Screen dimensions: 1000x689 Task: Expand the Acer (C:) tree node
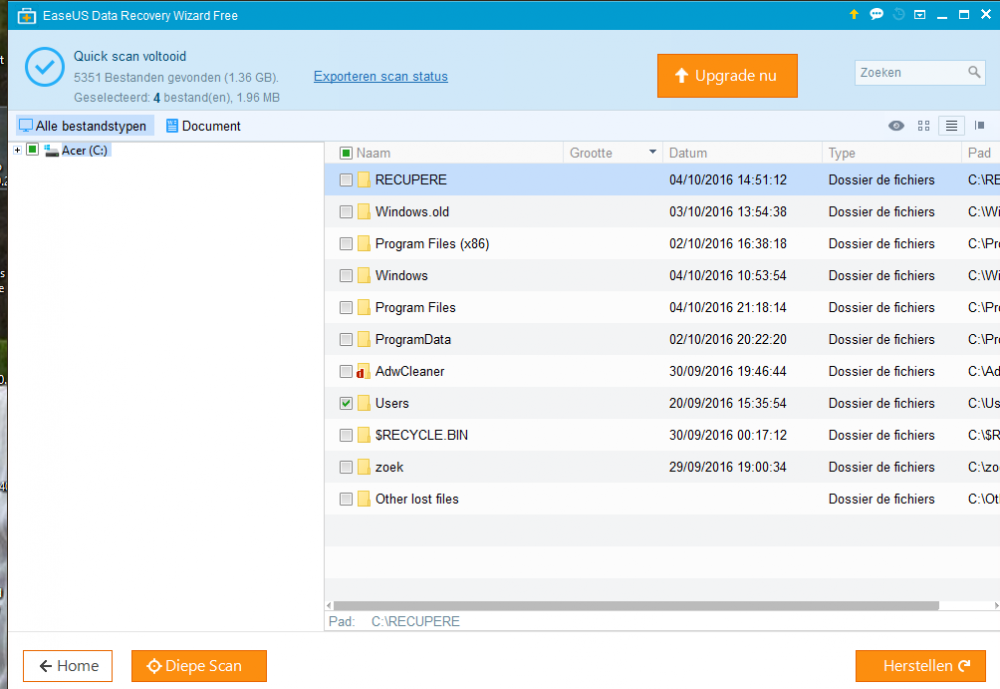point(17,150)
